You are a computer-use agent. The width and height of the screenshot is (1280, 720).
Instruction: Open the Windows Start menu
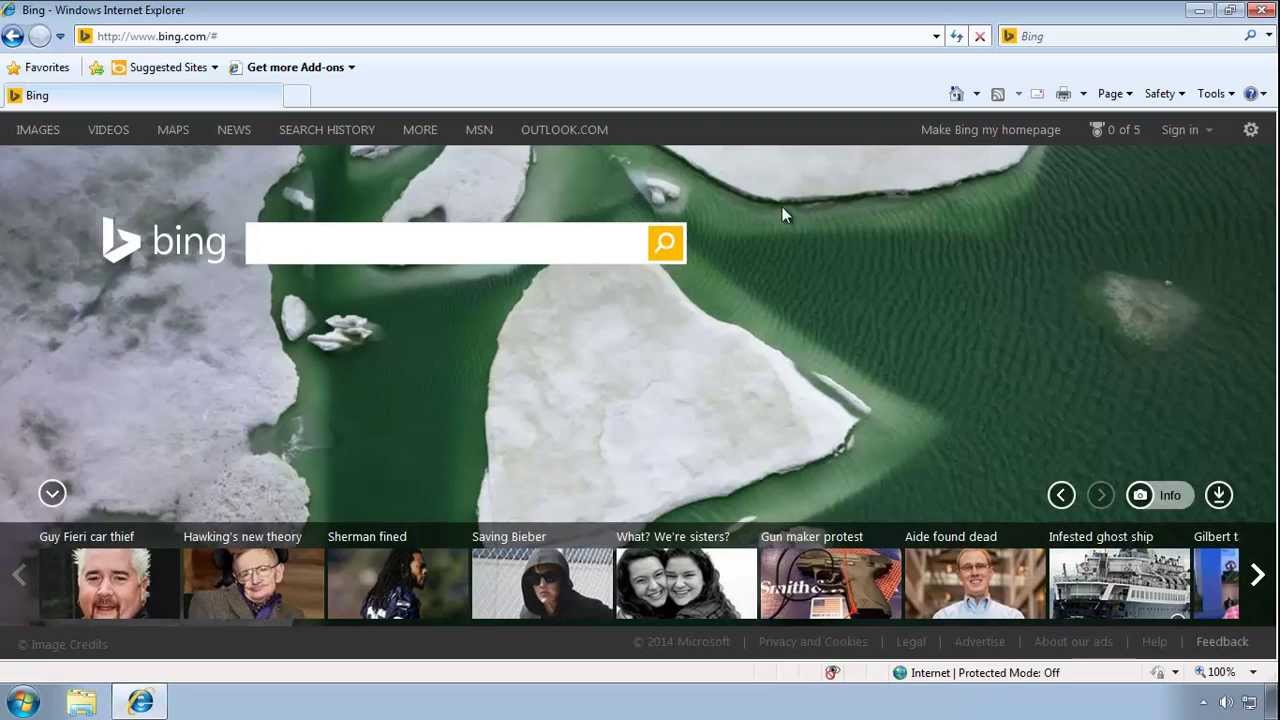[24, 702]
